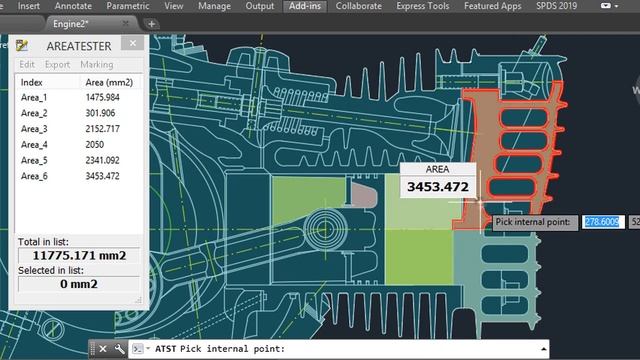
Task: Expand the ribbon display options arrow
Action: coord(616,6)
